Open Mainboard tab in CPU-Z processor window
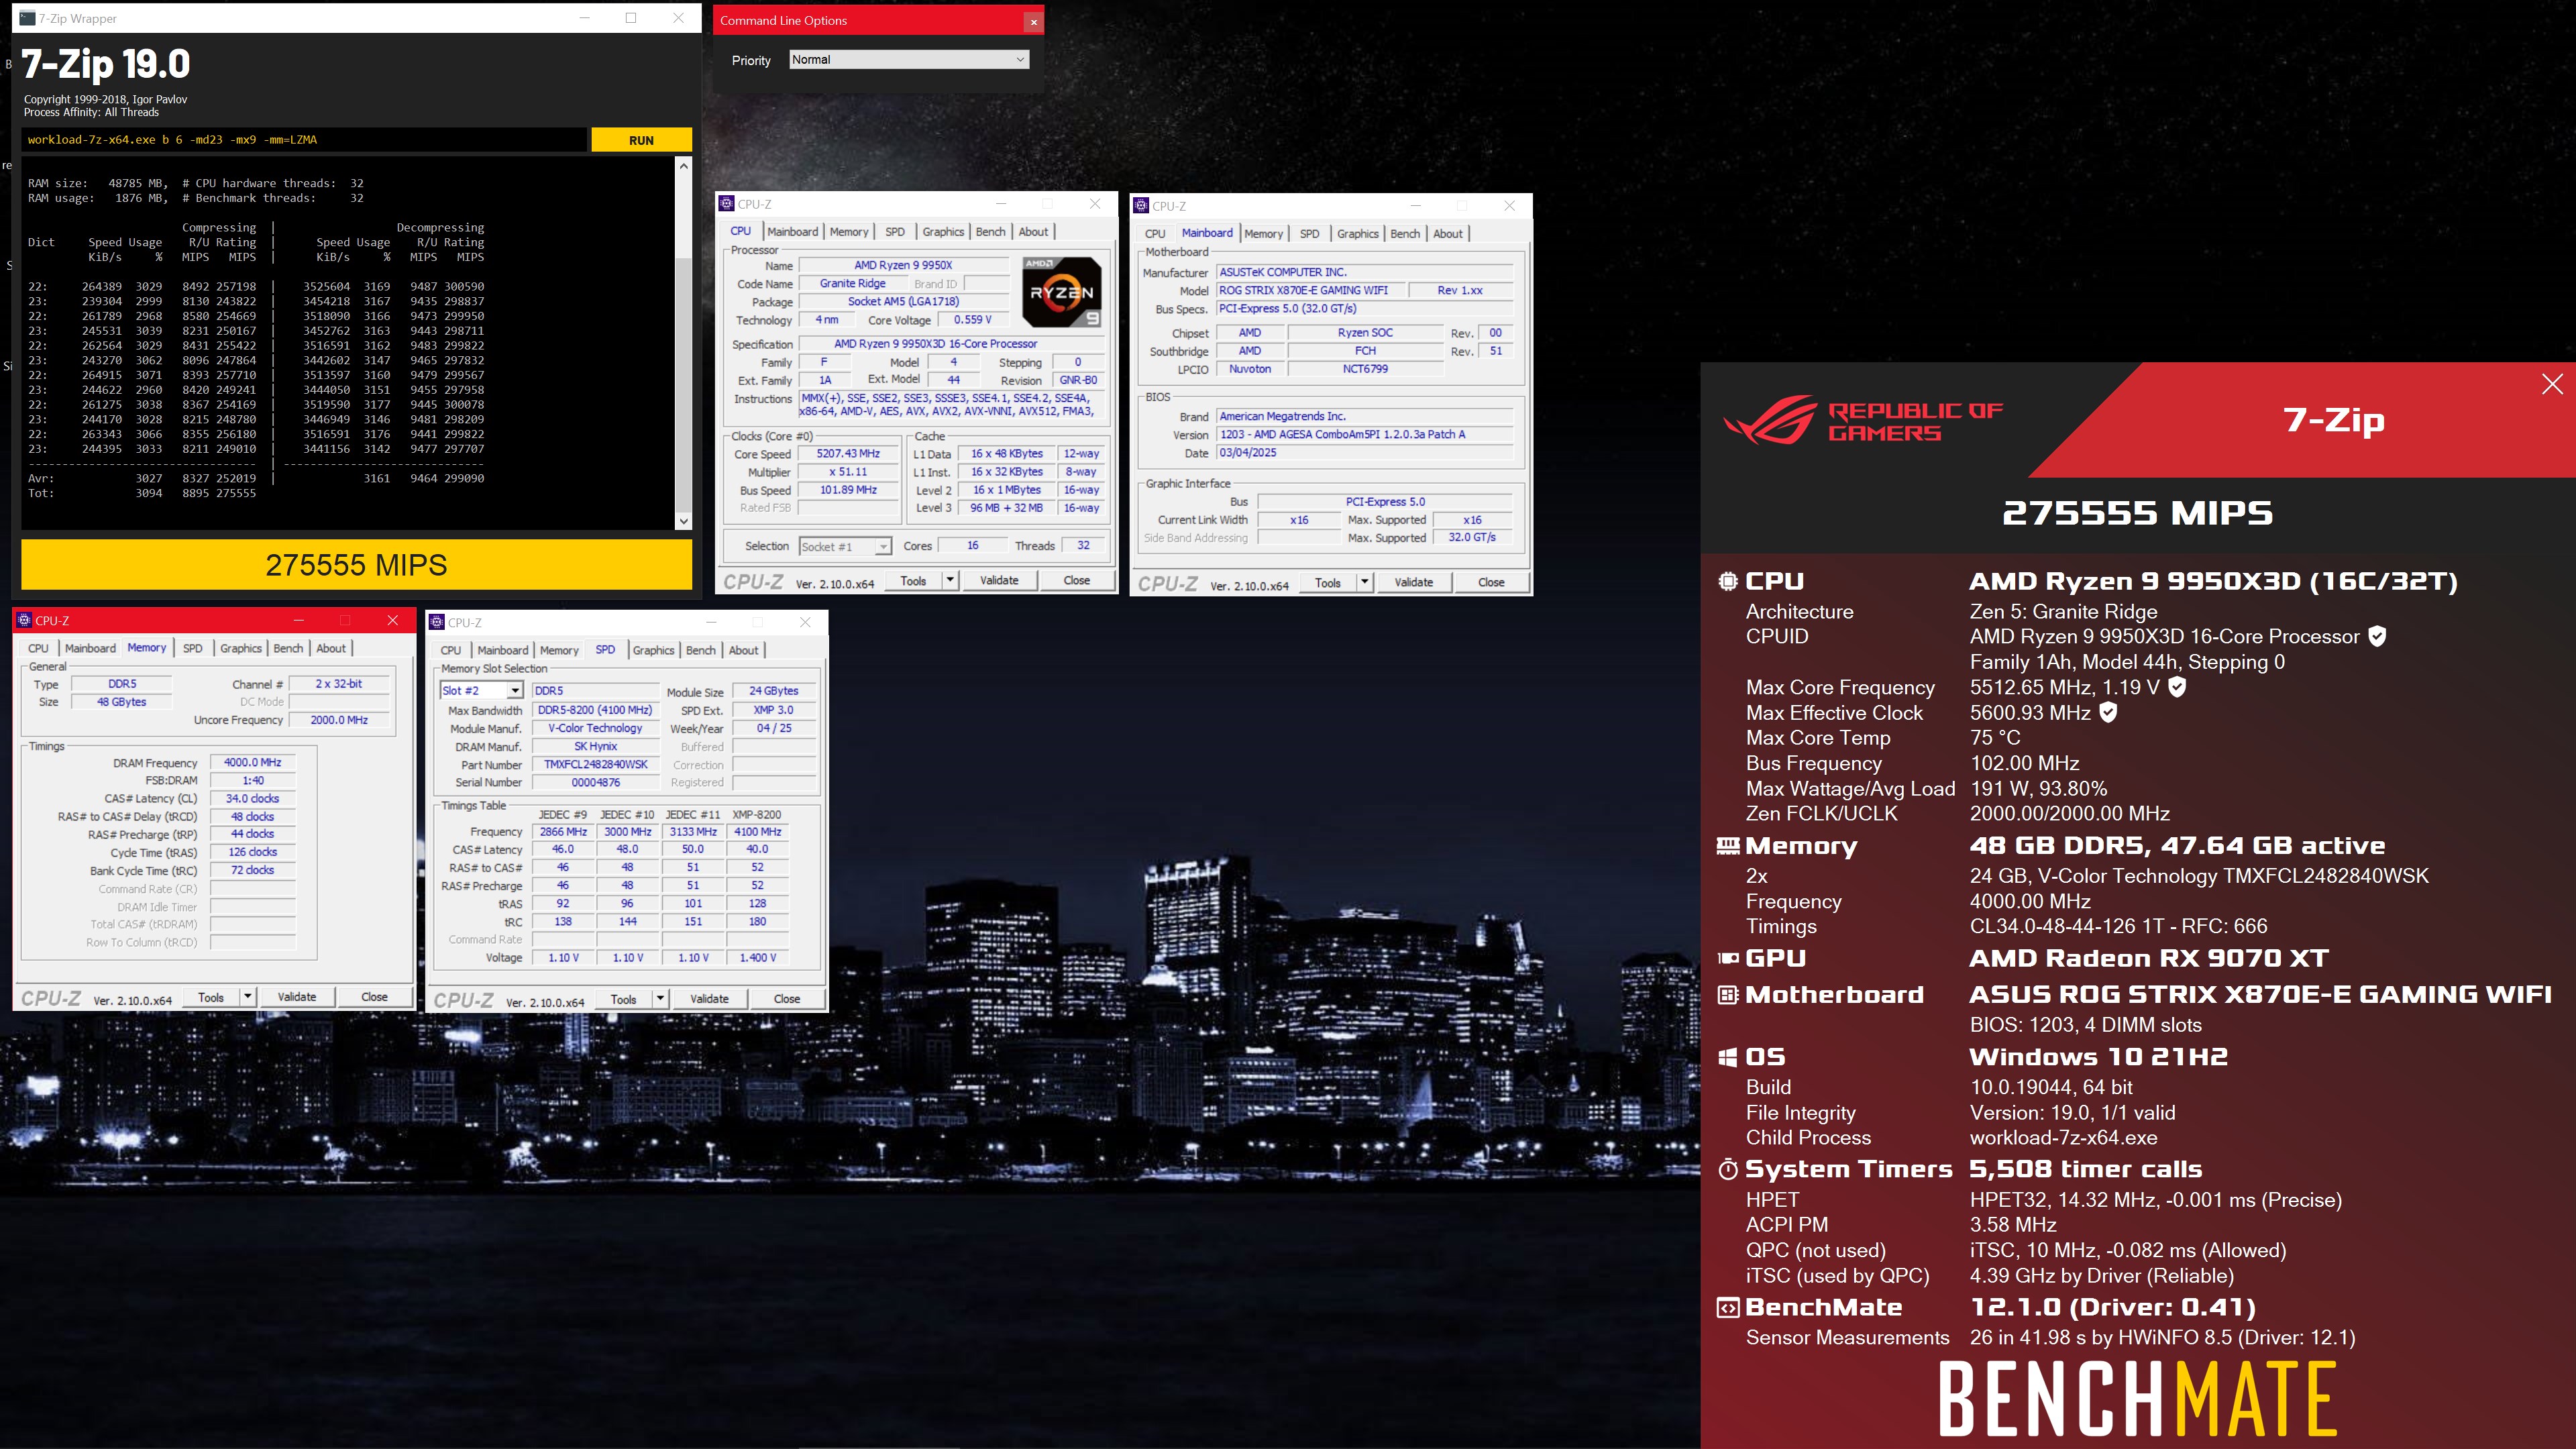 pos(792,232)
